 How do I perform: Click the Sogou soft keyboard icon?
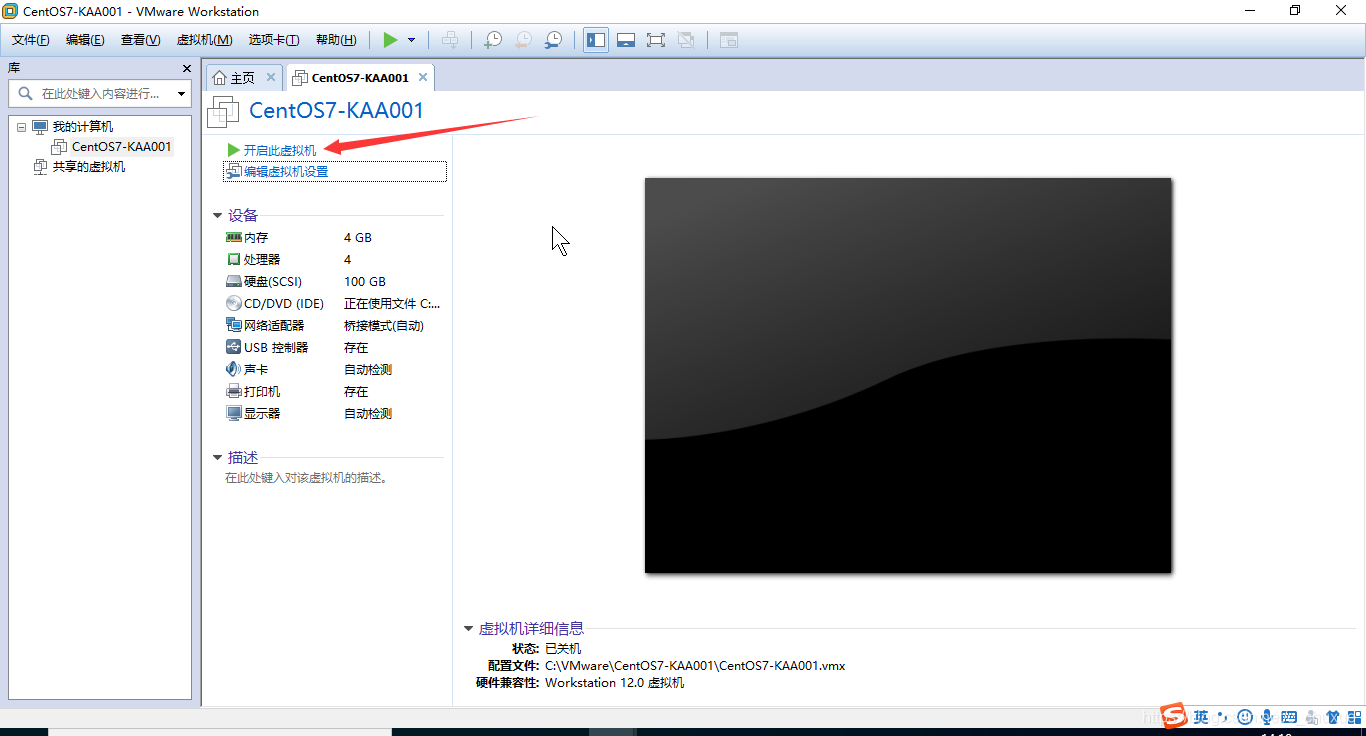pyautogui.click(x=1289, y=717)
